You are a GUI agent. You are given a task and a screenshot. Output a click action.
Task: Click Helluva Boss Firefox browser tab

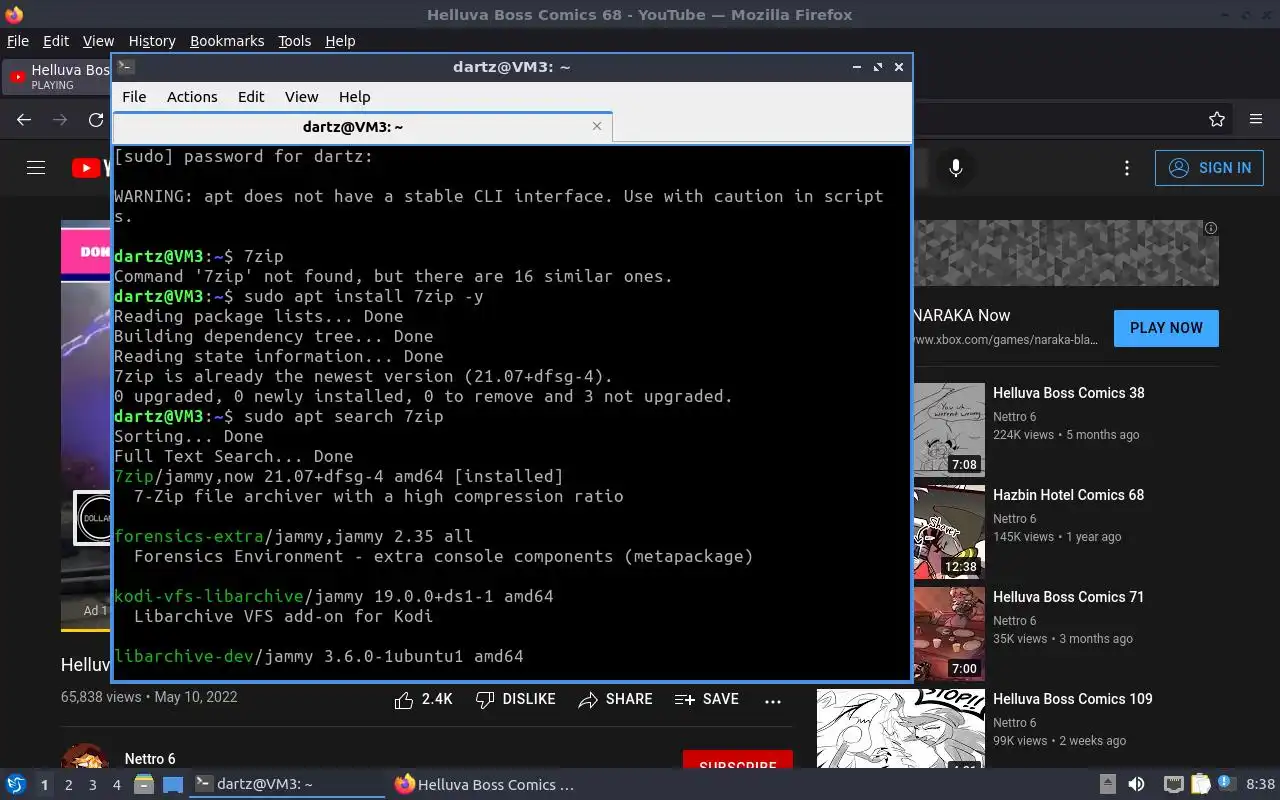(57, 76)
